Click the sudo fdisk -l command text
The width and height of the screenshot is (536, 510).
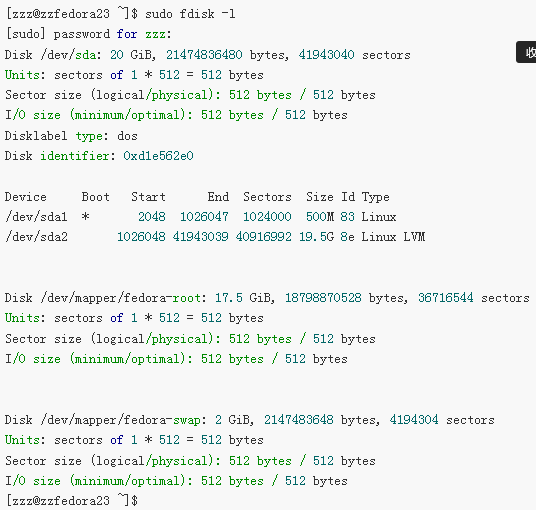click(190, 14)
